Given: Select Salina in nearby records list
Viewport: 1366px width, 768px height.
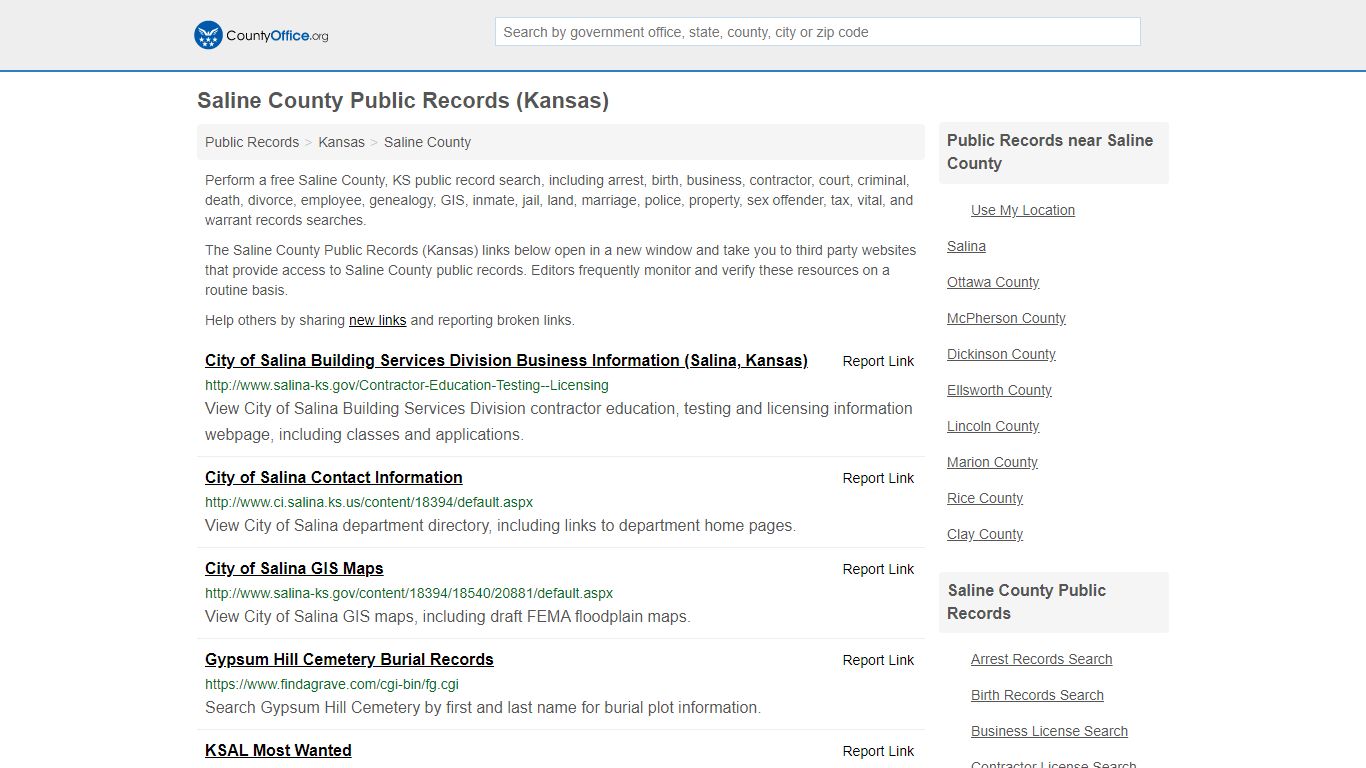Looking at the screenshot, I should pos(966,246).
